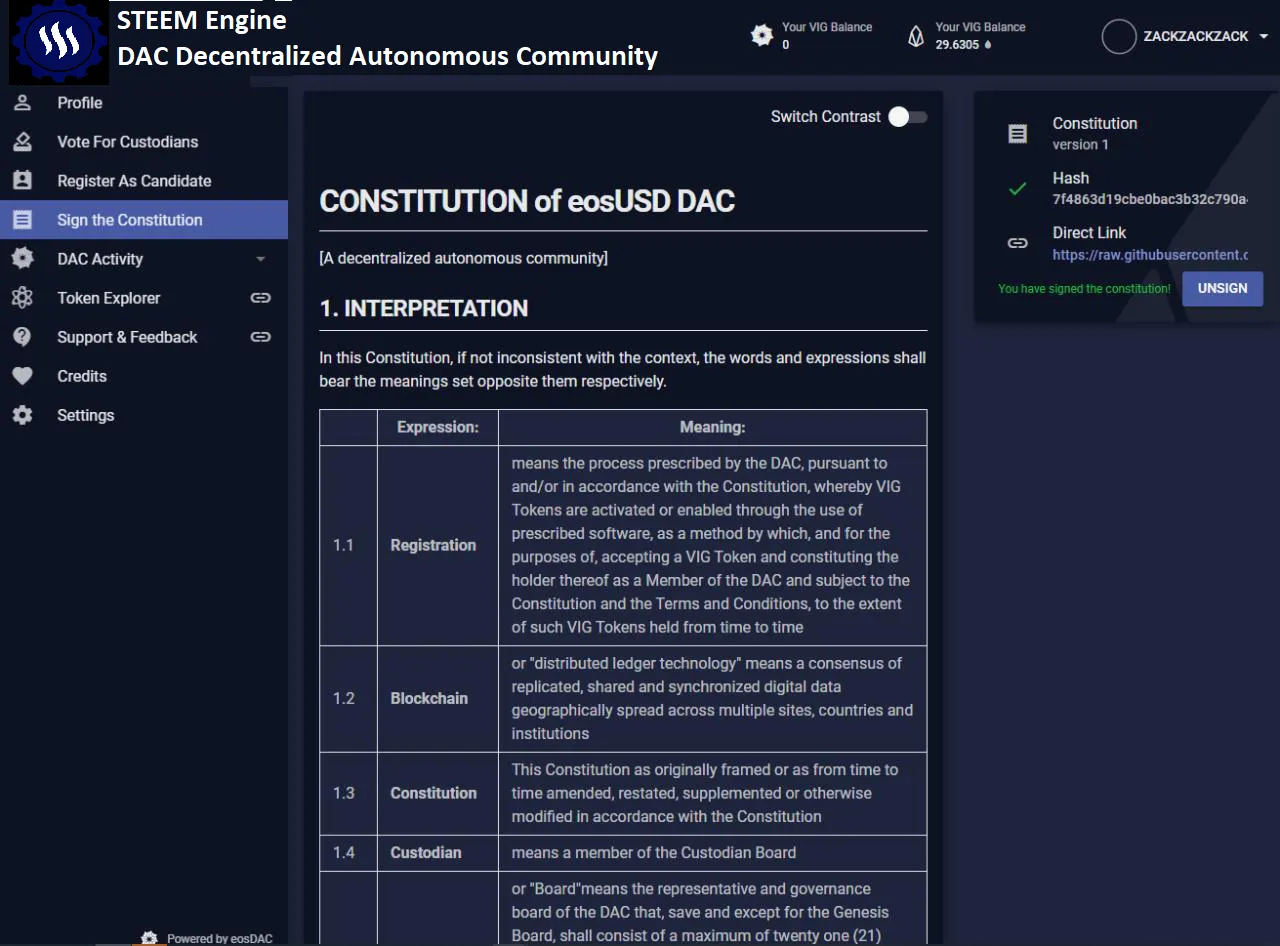The width and height of the screenshot is (1280, 946).
Task: Open Register As Candidate page
Action: click(x=144, y=181)
